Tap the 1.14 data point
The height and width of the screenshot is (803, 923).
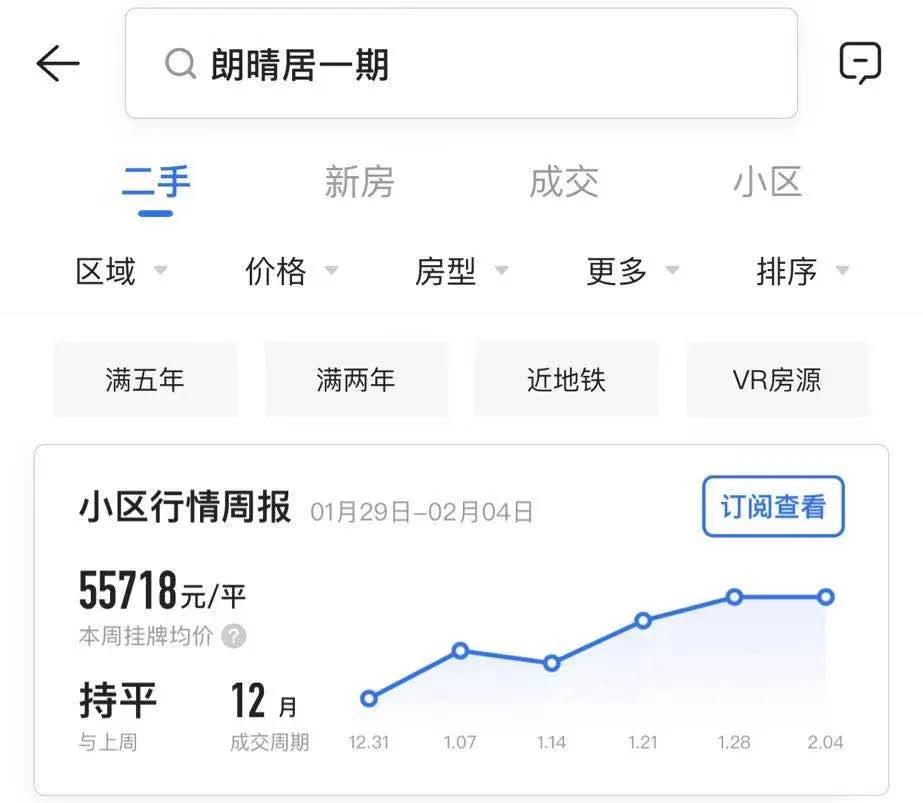click(551, 662)
